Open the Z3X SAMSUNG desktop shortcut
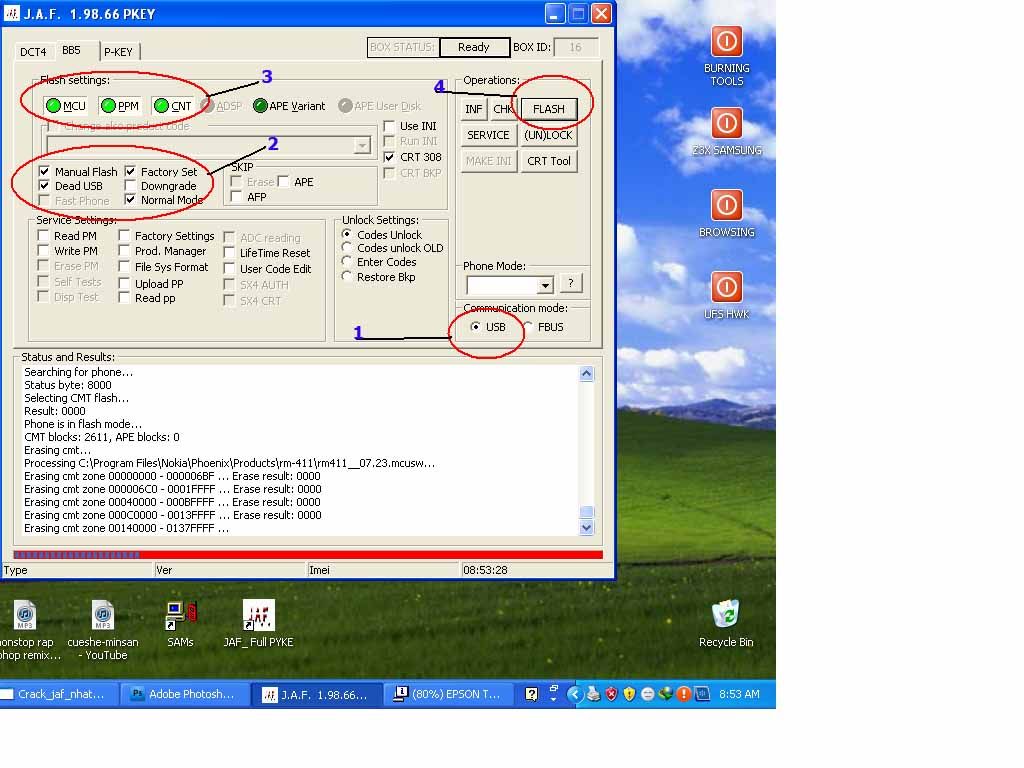 tap(726, 123)
